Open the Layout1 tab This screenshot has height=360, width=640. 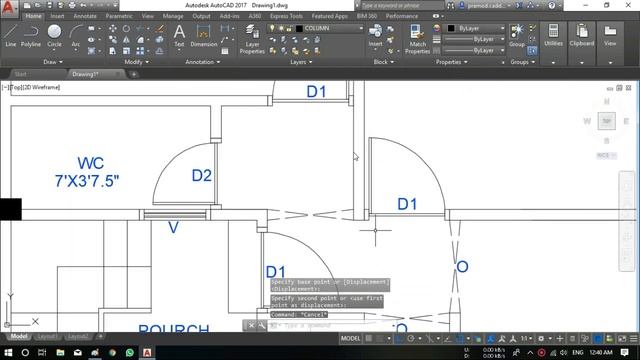tap(47, 336)
